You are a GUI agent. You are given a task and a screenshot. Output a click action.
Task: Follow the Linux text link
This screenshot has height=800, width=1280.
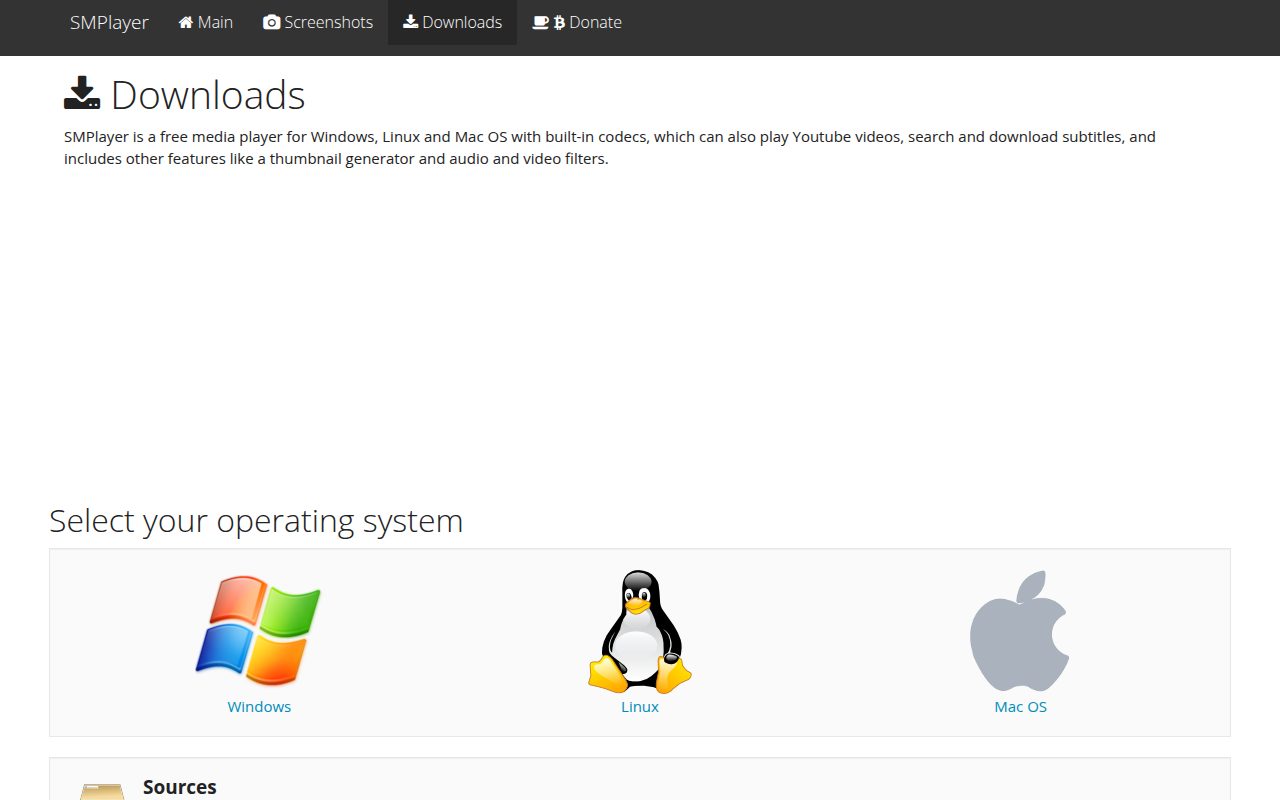640,707
